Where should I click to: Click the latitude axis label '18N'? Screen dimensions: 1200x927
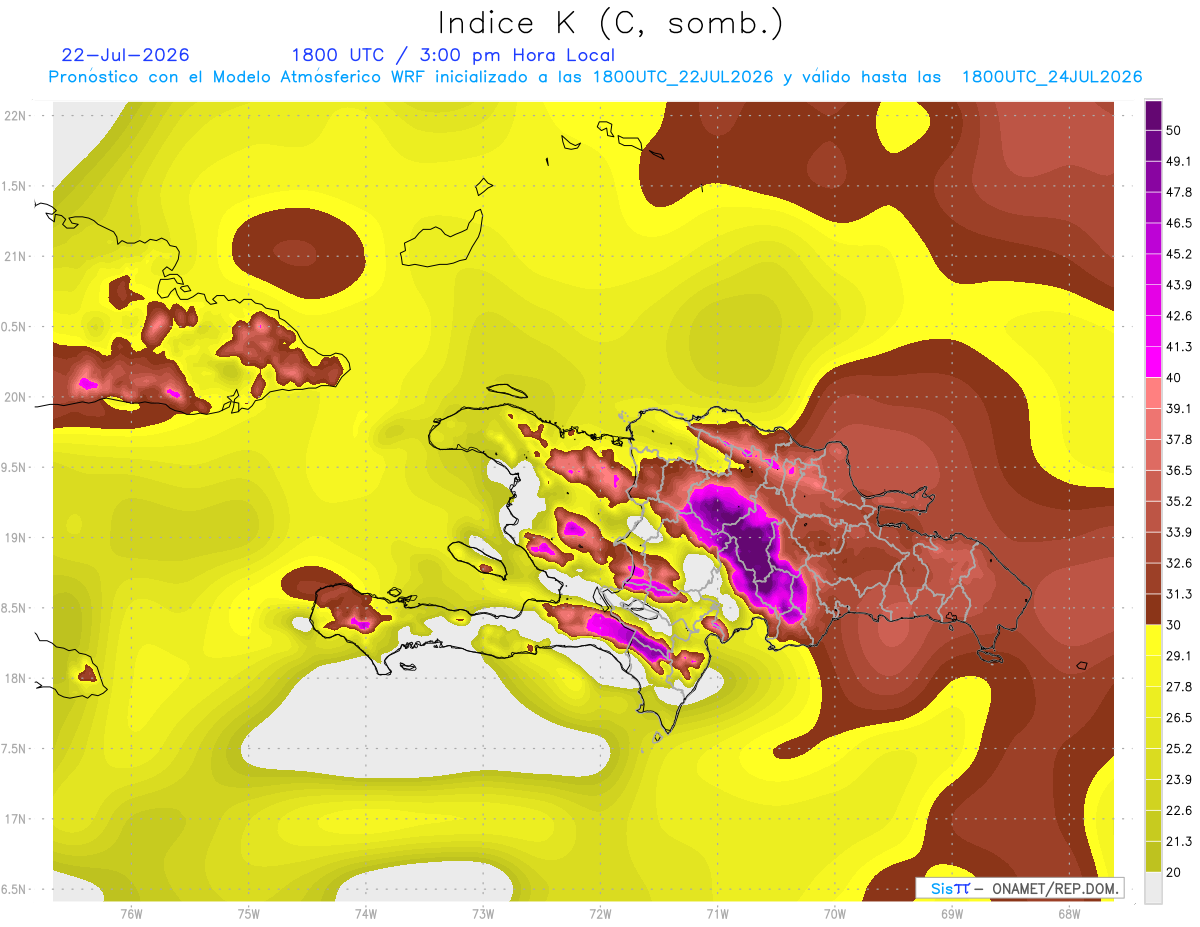point(16,679)
